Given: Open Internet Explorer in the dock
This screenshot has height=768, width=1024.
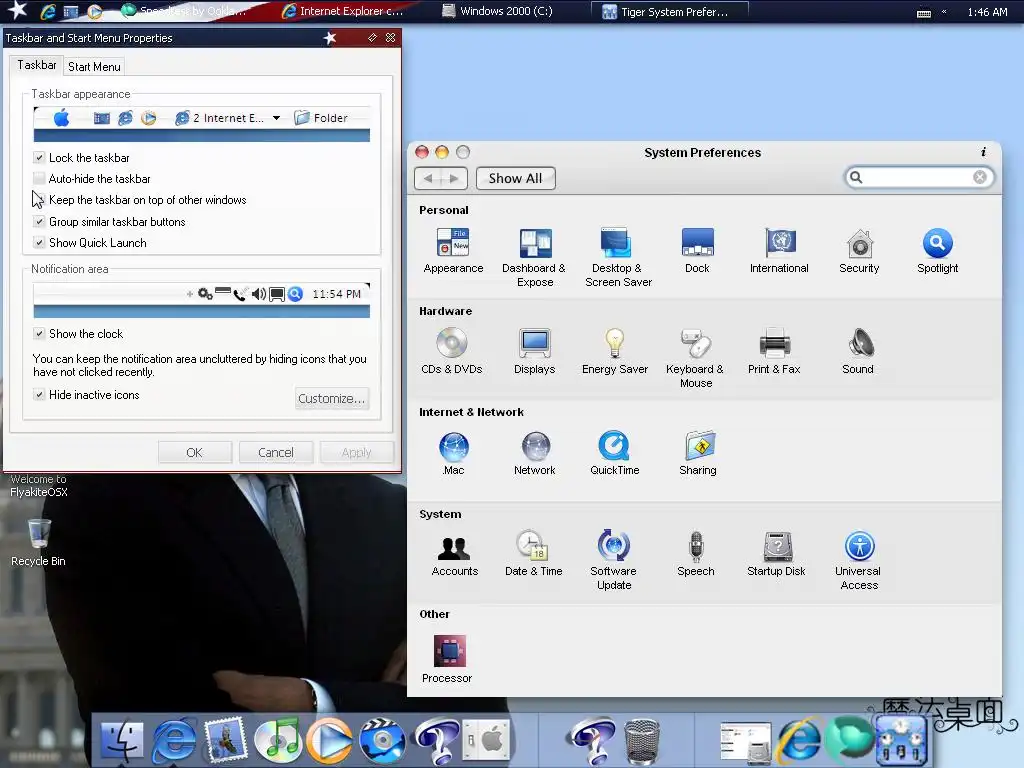Looking at the screenshot, I should (174, 741).
